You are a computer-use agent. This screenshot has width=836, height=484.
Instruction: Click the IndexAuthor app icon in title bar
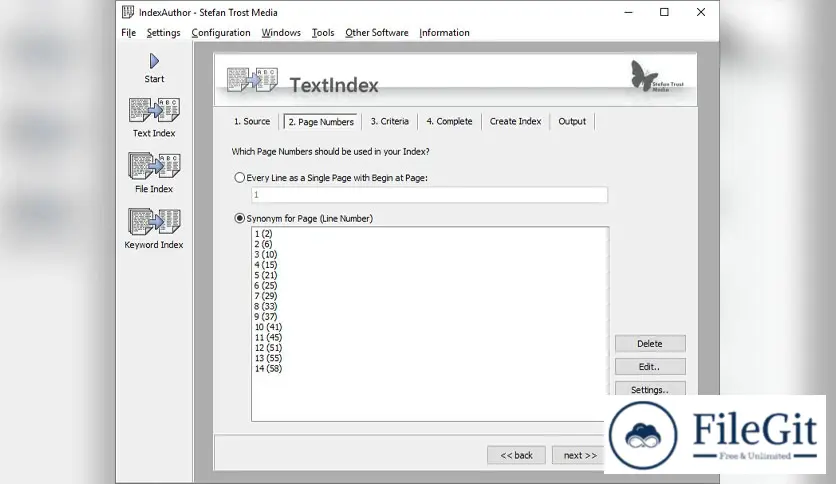[x=128, y=12]
